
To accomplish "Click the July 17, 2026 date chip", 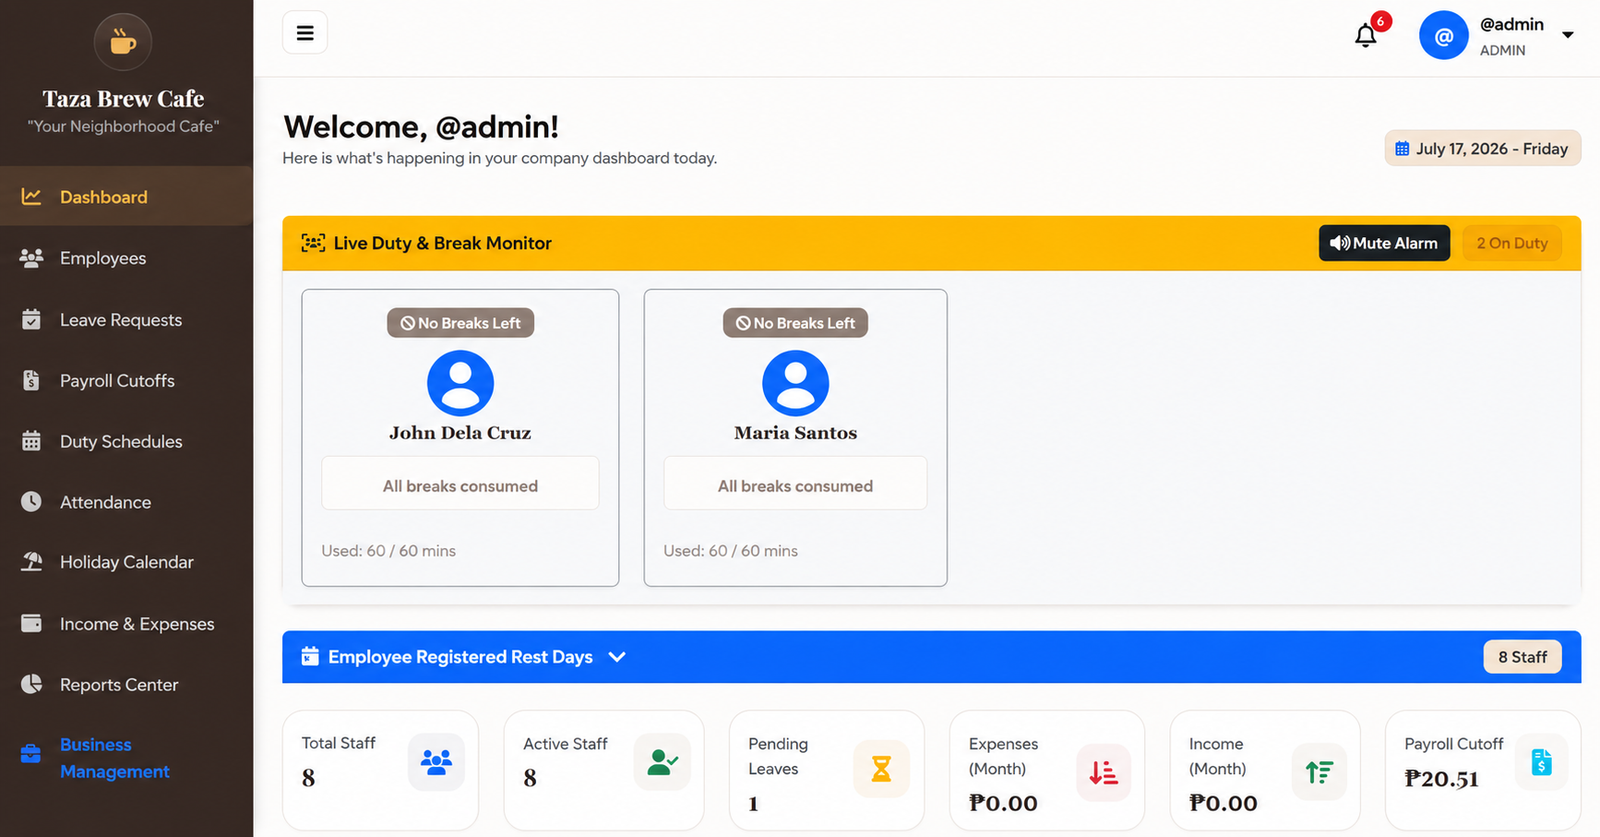I will (1482, 148).
